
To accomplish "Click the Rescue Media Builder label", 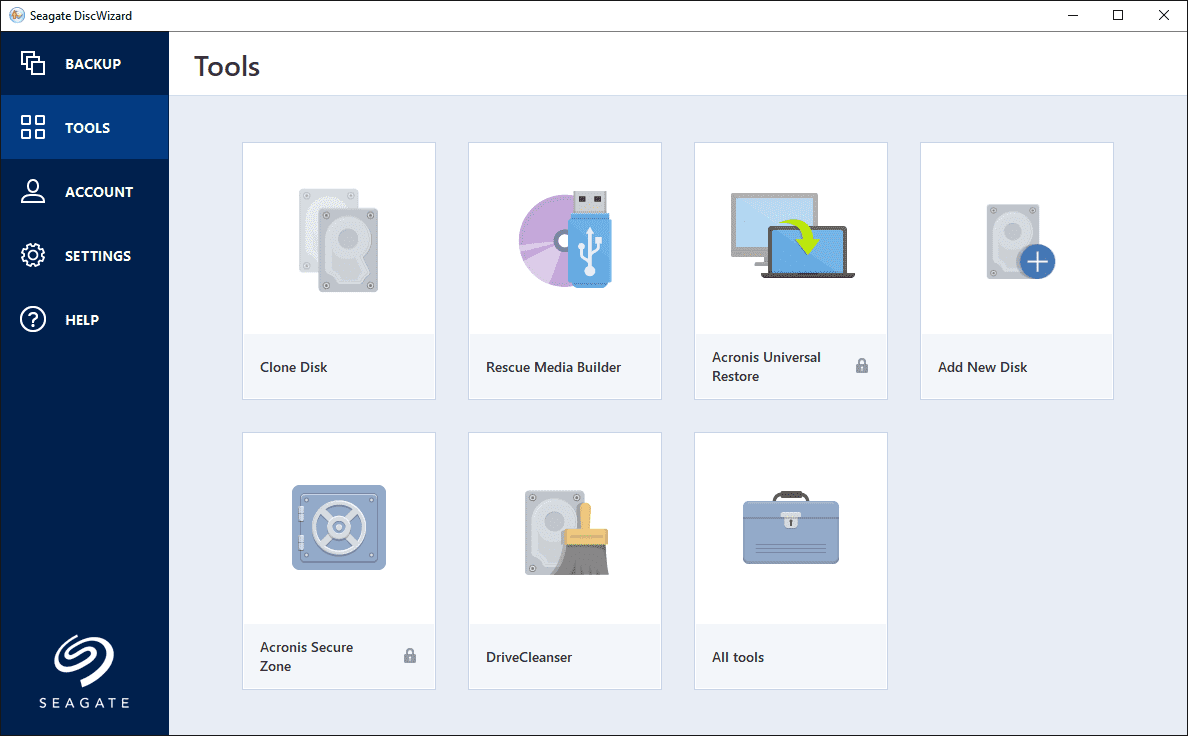I will coord(553,367).
